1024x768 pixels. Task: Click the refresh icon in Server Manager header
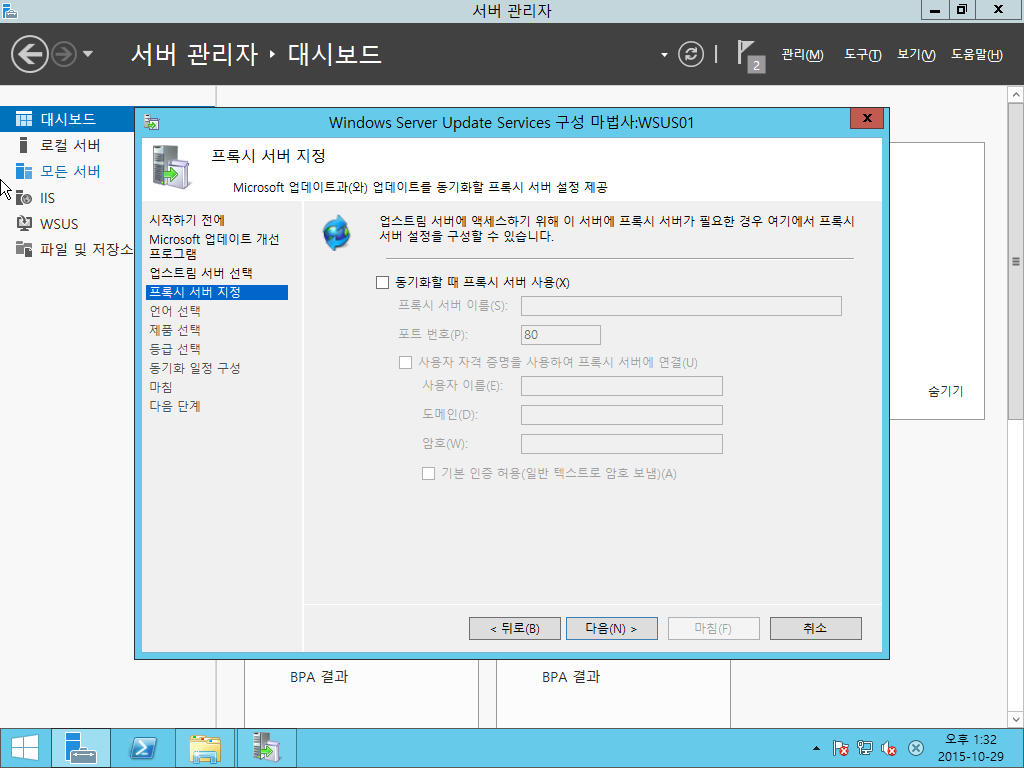(x=691, y=54)
